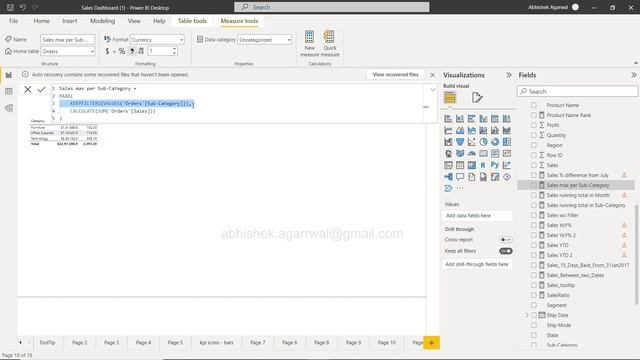Choose Q&A visual speech bubble
This screenshot has width=640, height=360.
point(460,177)
